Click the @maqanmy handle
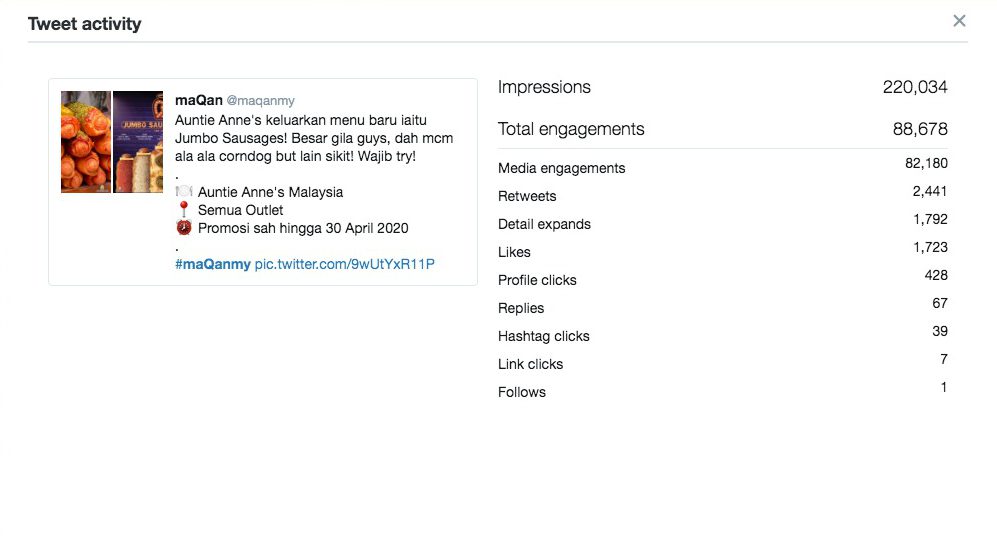This screenshot has height=544, width=997. point(261,101)
